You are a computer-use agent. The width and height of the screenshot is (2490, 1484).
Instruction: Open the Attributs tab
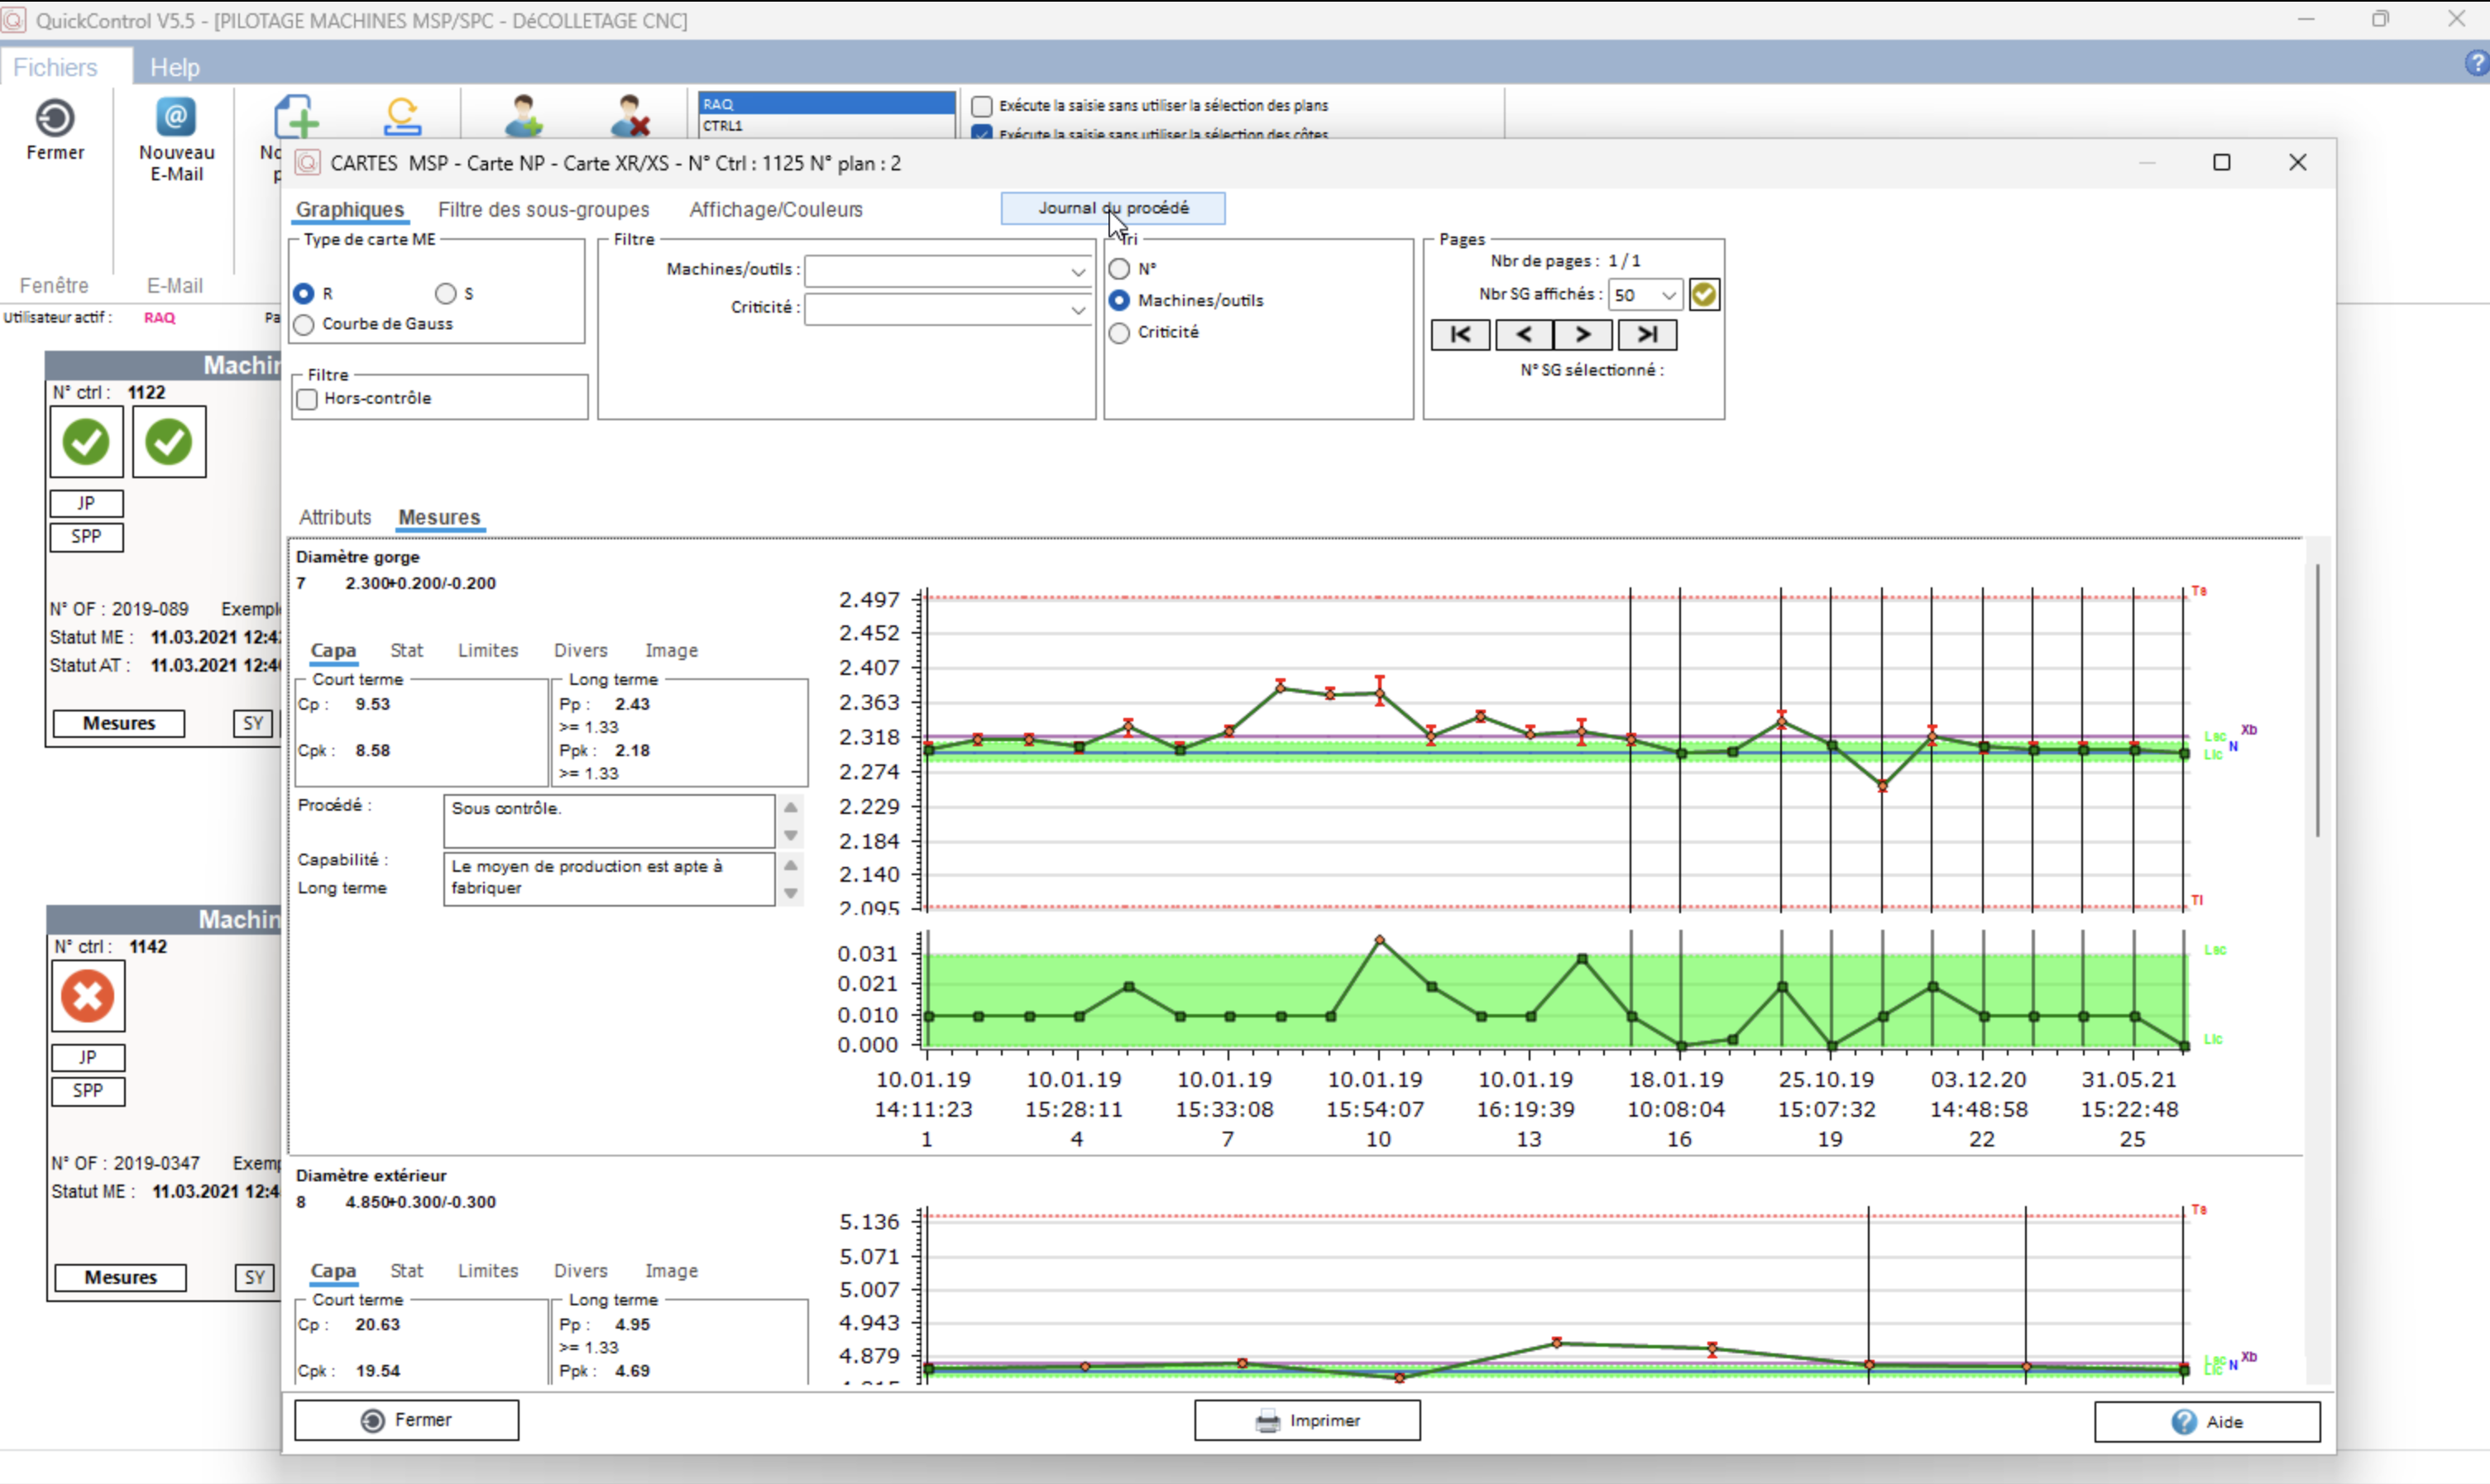[335, 517]
